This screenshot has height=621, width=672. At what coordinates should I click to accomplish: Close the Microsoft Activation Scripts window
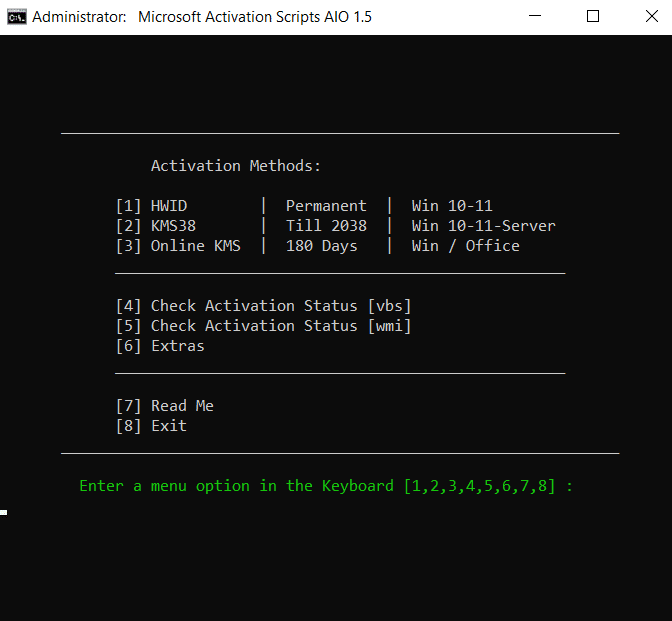pos(640,17)
